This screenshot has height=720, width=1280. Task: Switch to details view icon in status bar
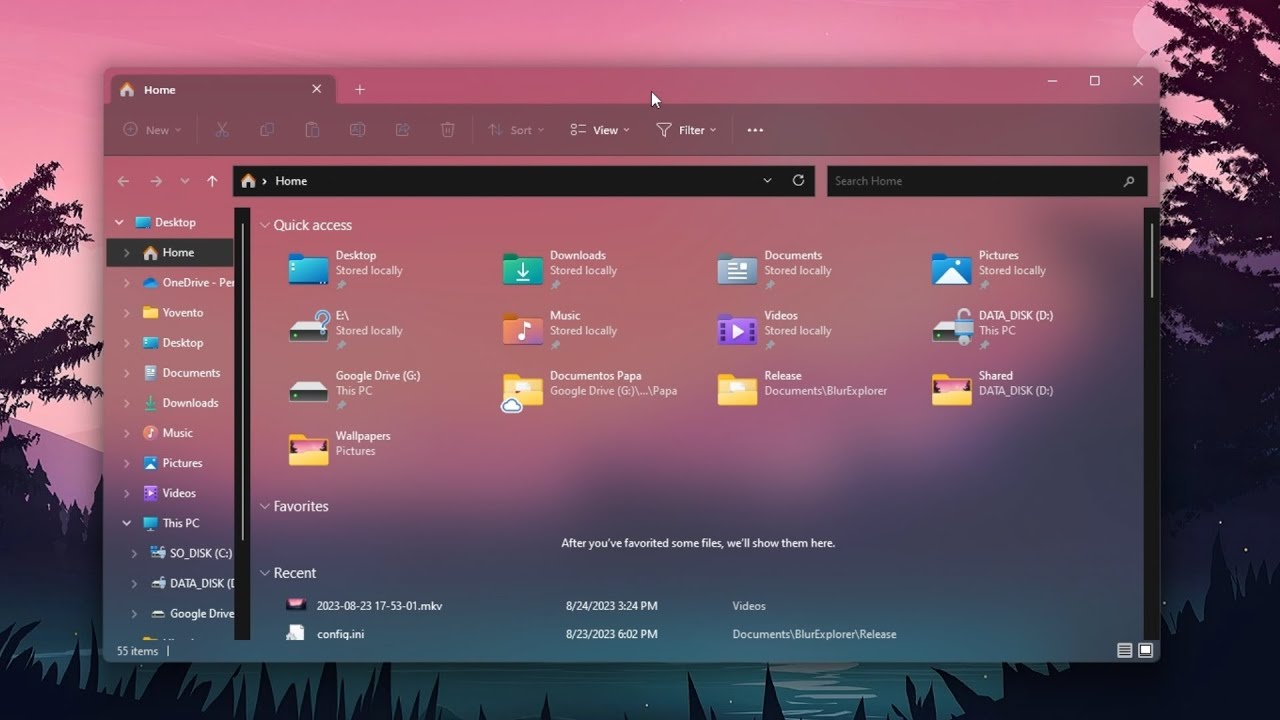pos(1124,651)
